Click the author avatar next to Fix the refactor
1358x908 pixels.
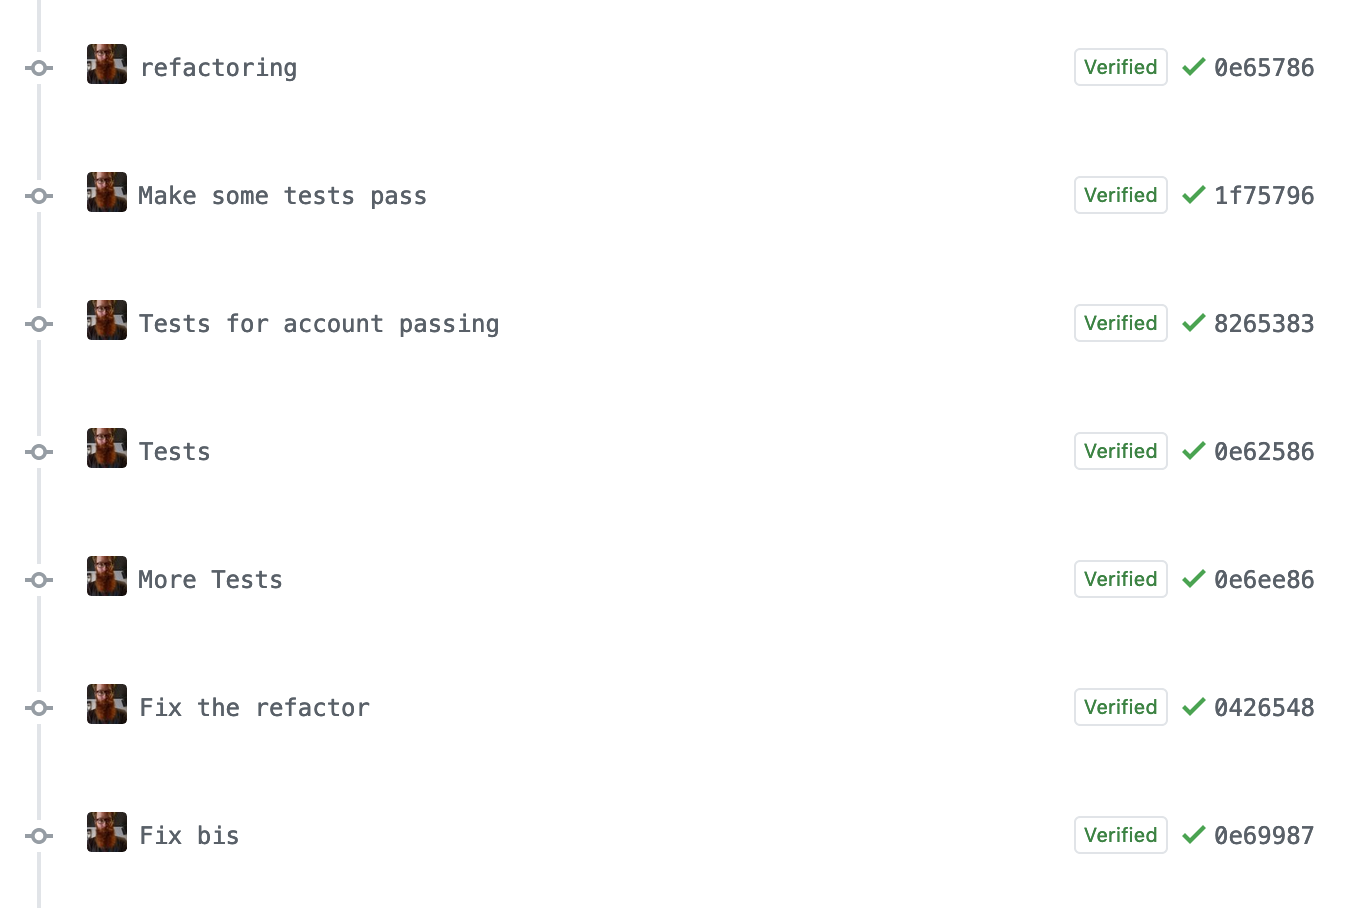tap(107, 704)
